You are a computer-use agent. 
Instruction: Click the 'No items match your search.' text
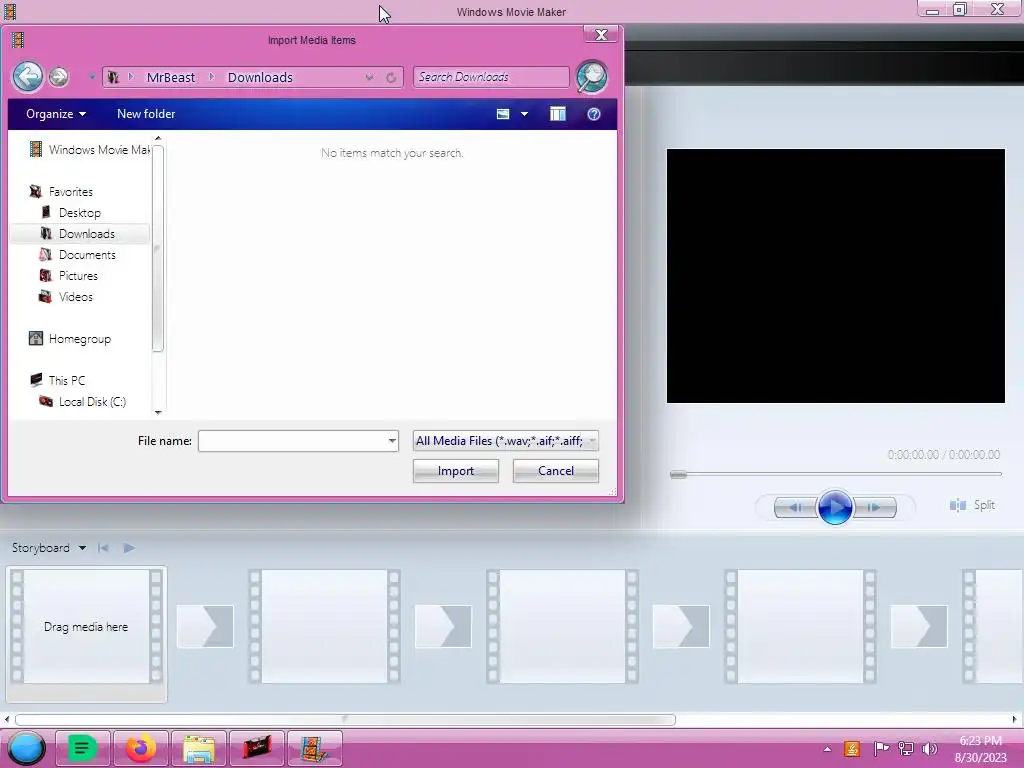point(392,153)
